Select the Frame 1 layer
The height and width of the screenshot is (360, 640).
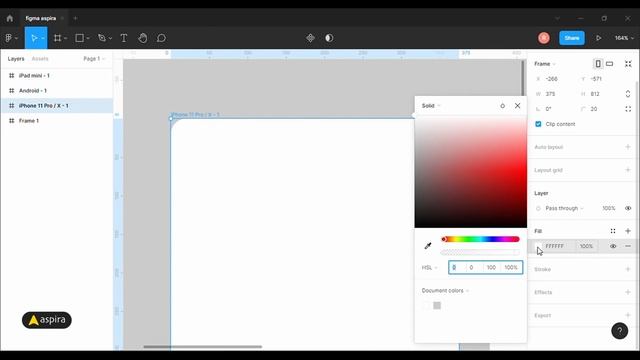point(57,121)
